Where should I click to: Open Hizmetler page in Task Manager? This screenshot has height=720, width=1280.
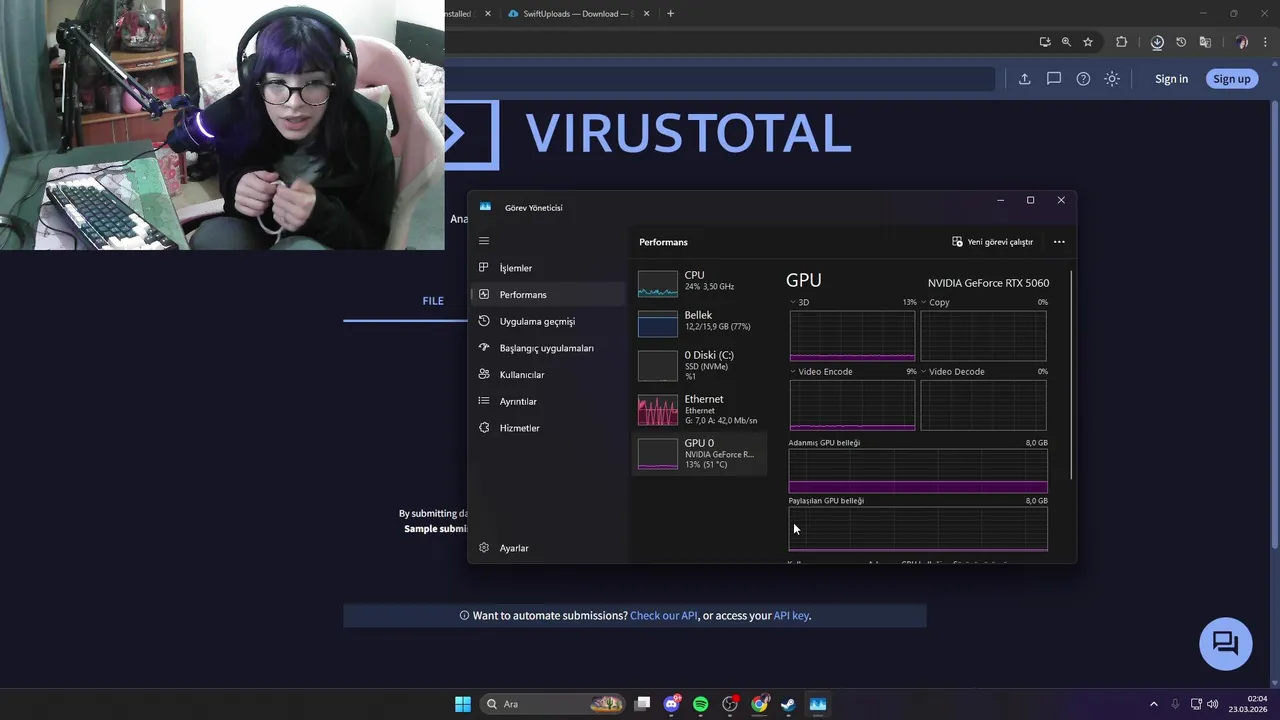click(547, 428)
